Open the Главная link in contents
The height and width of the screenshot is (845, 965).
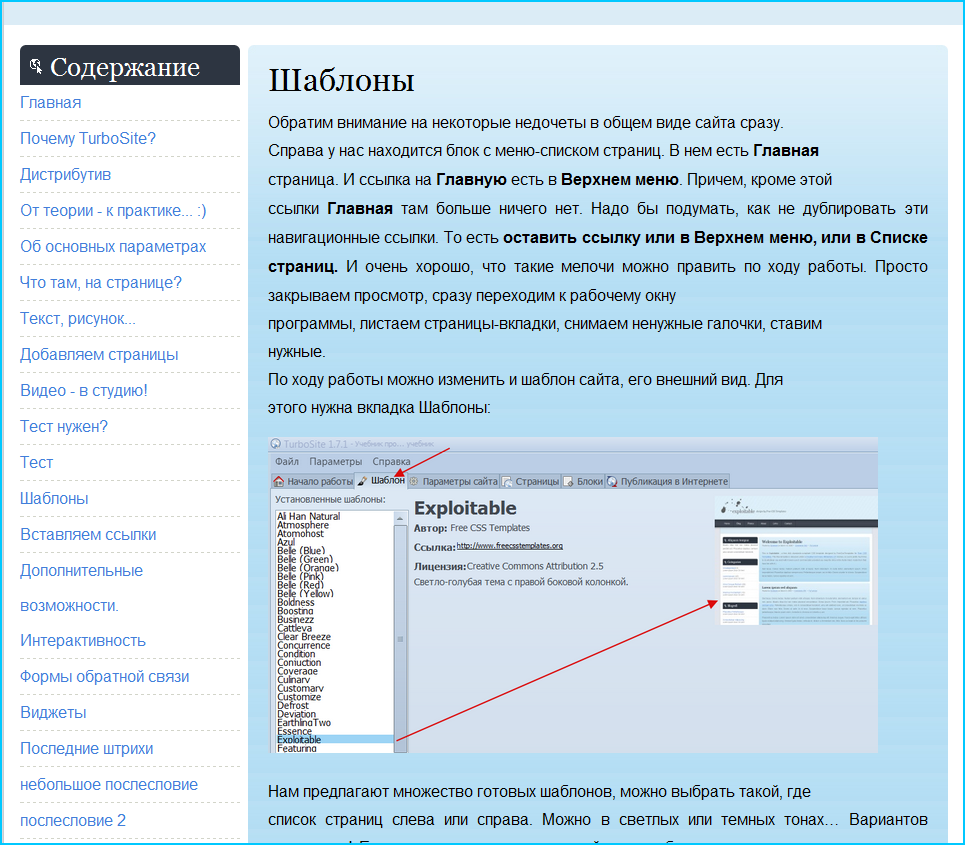(x=50, y=103)
